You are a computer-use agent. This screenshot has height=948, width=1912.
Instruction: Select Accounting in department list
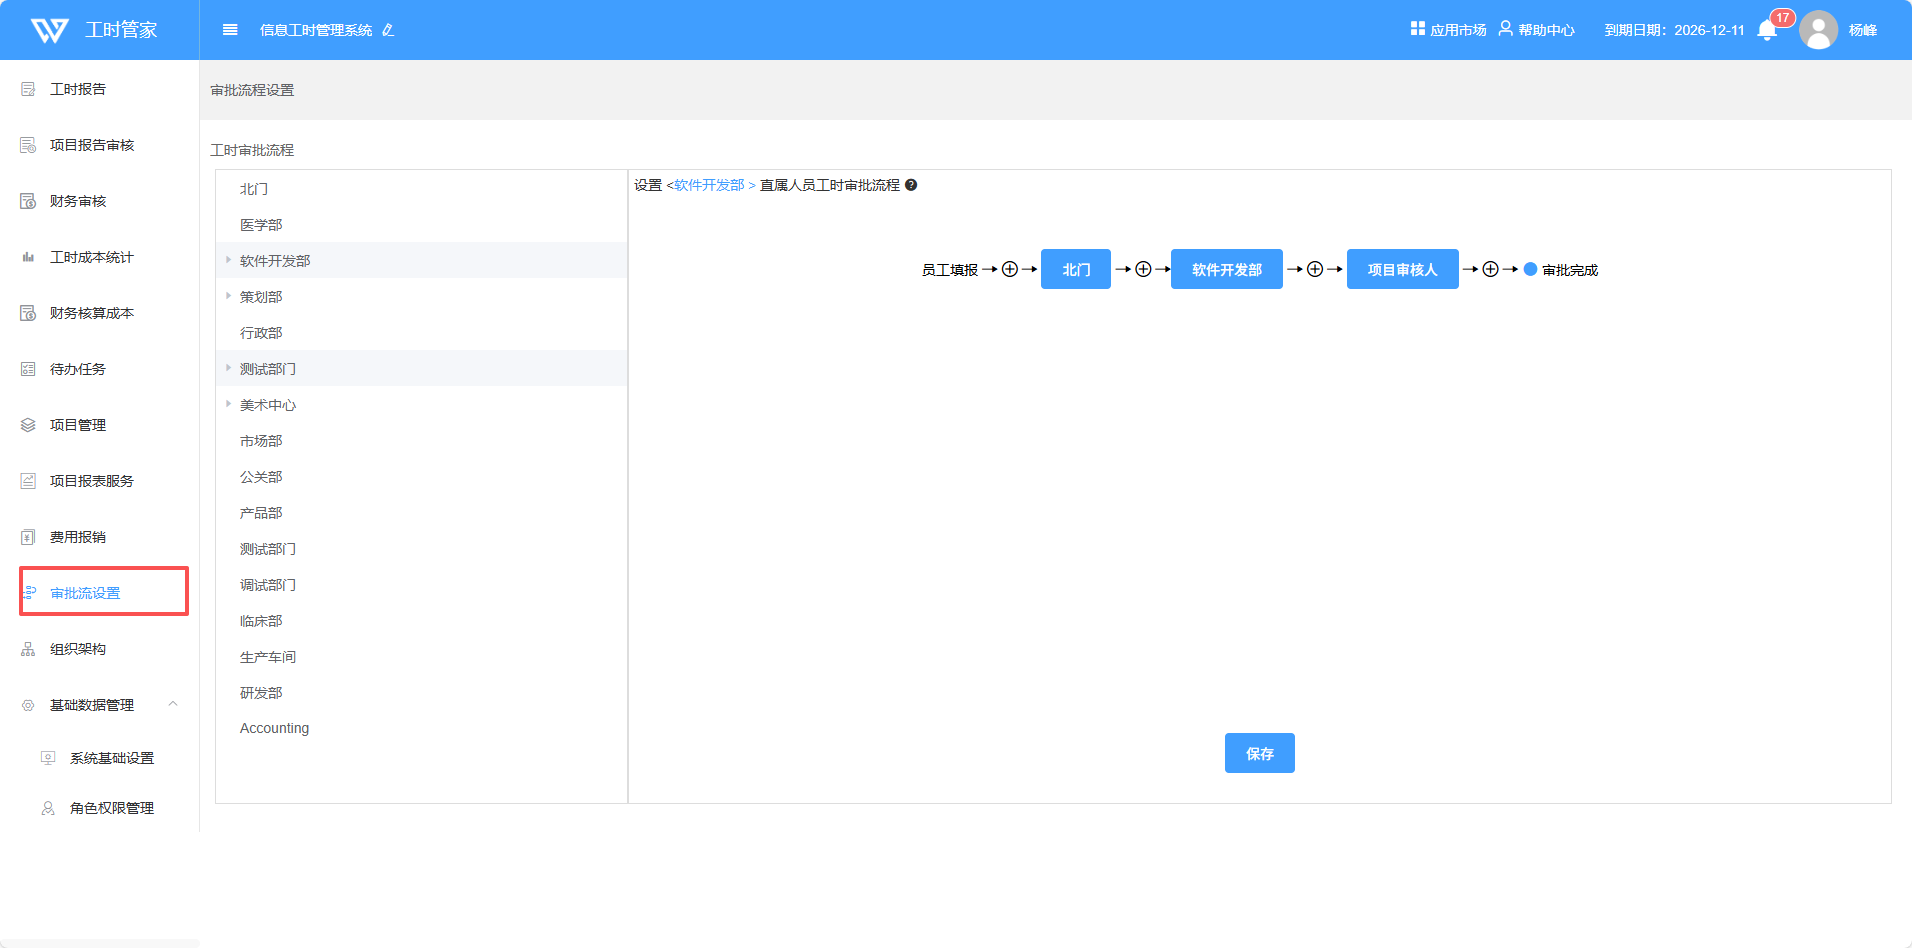(274, 728)
